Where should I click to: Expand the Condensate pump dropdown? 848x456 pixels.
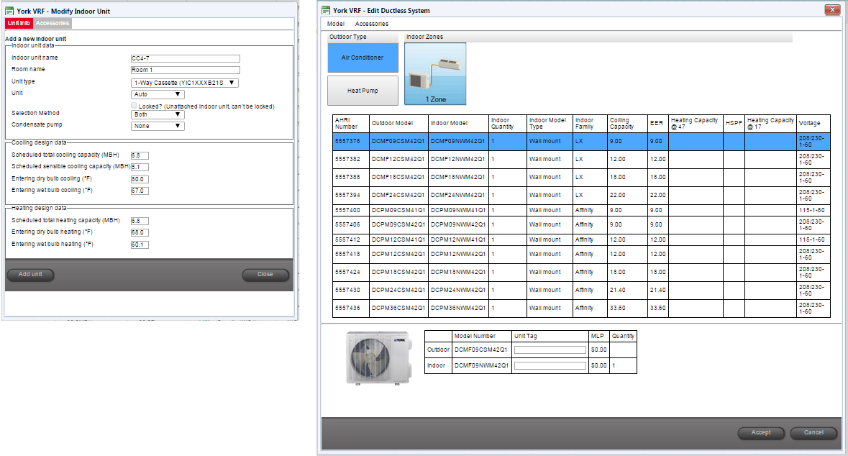point(158,126)
